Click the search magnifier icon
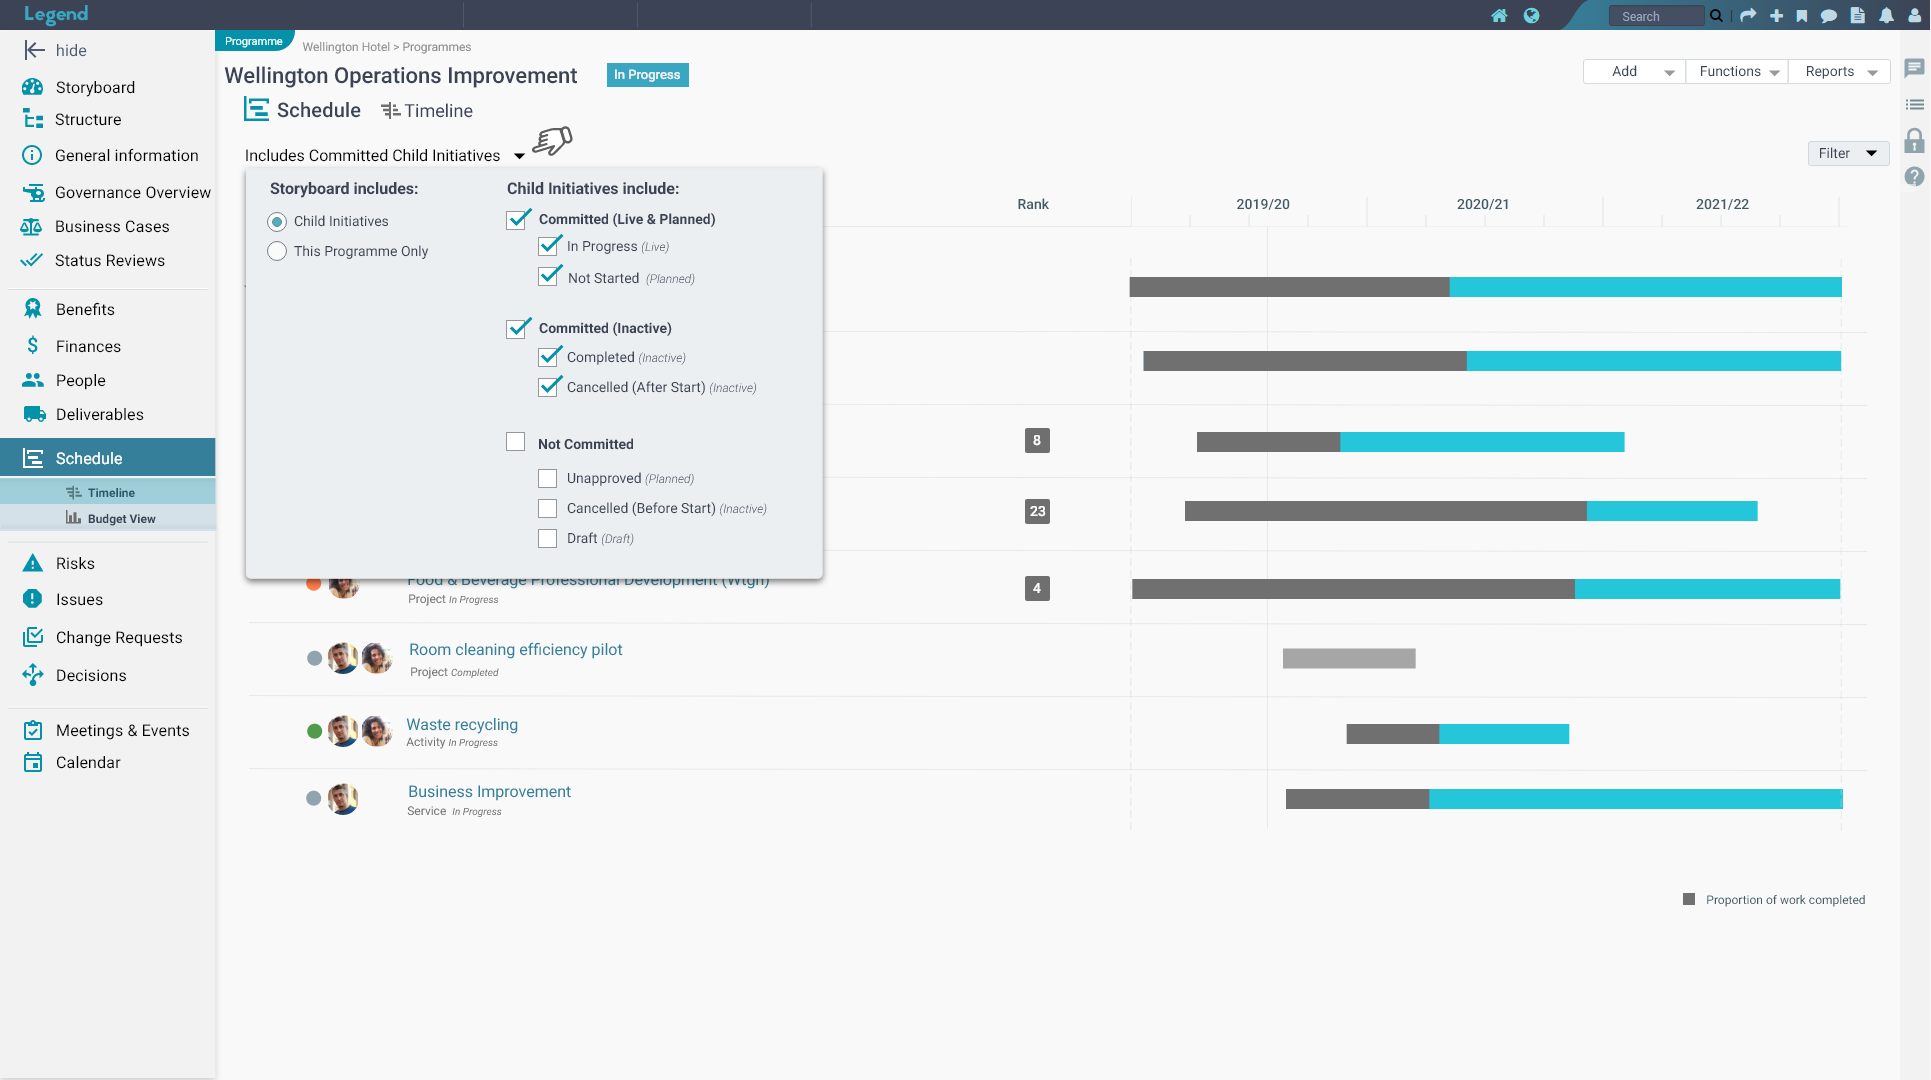1931x1080 pixels. [1716, 16]
